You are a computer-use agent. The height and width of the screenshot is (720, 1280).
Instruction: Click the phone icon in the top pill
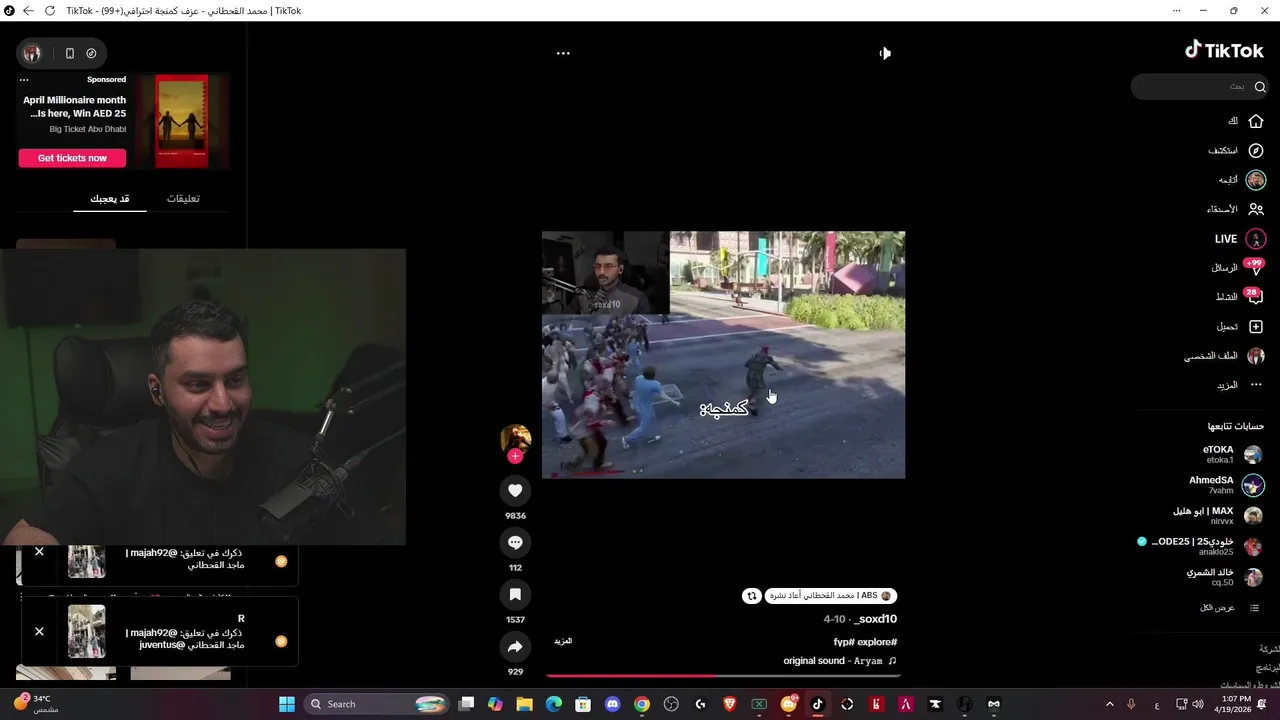[69, 53]
